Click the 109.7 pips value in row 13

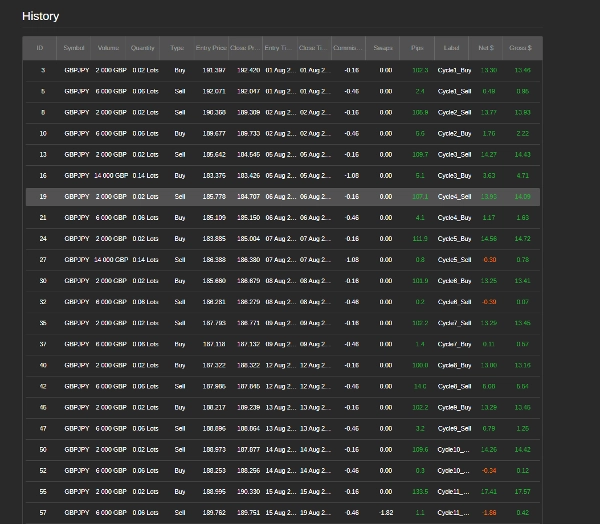pos(420,155)
